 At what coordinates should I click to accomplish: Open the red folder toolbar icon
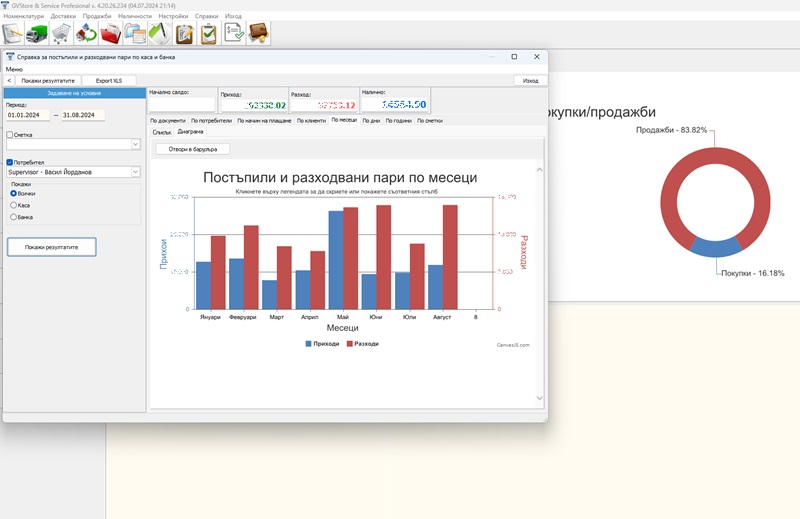[x=110, y=34]
